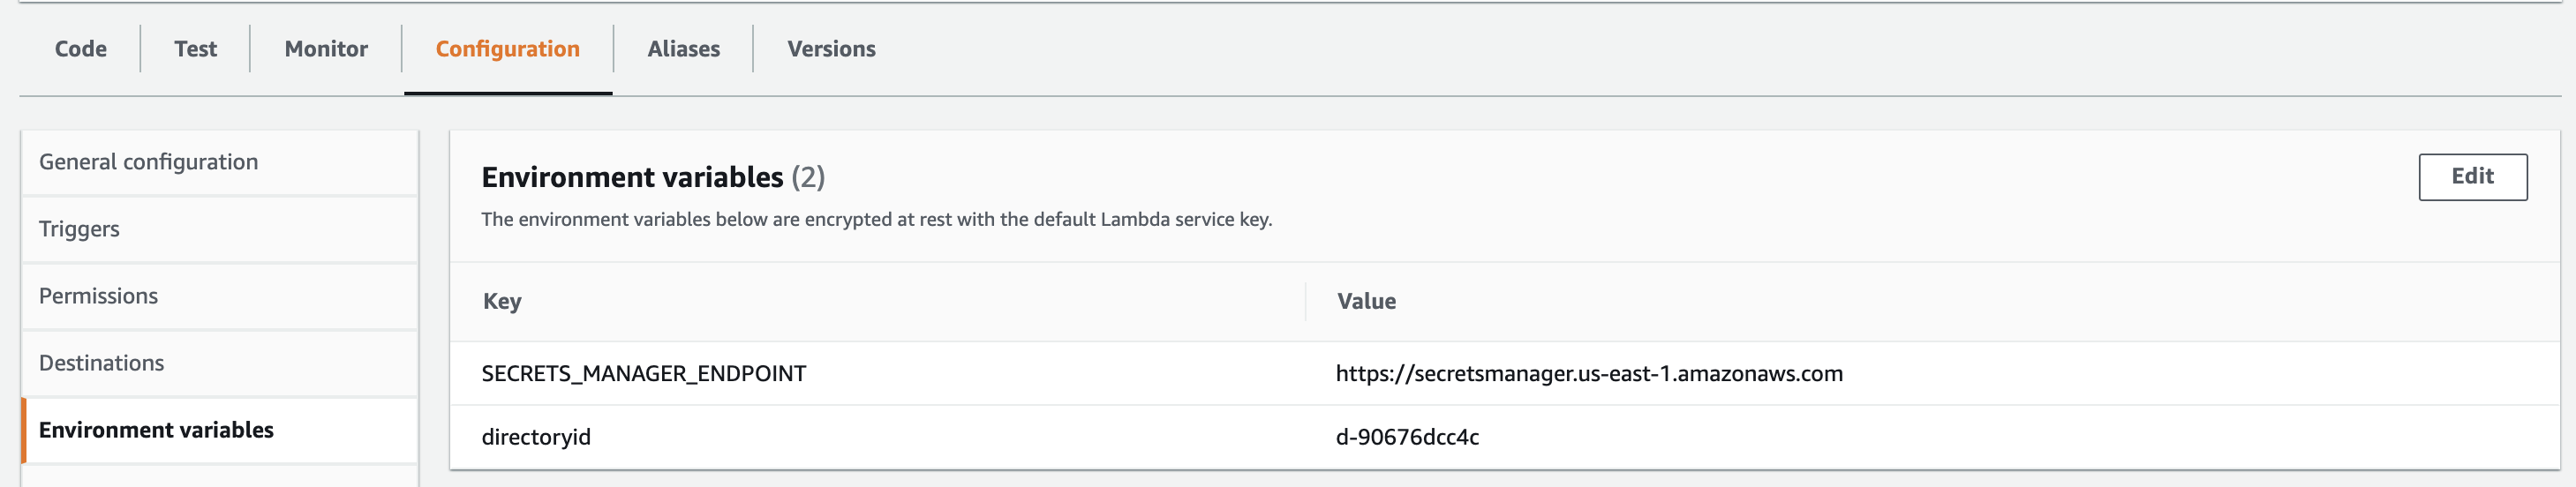2576x487 pixels.
Task: Click the divider between Key and Value columns
Action: (x=1305, y=301)
